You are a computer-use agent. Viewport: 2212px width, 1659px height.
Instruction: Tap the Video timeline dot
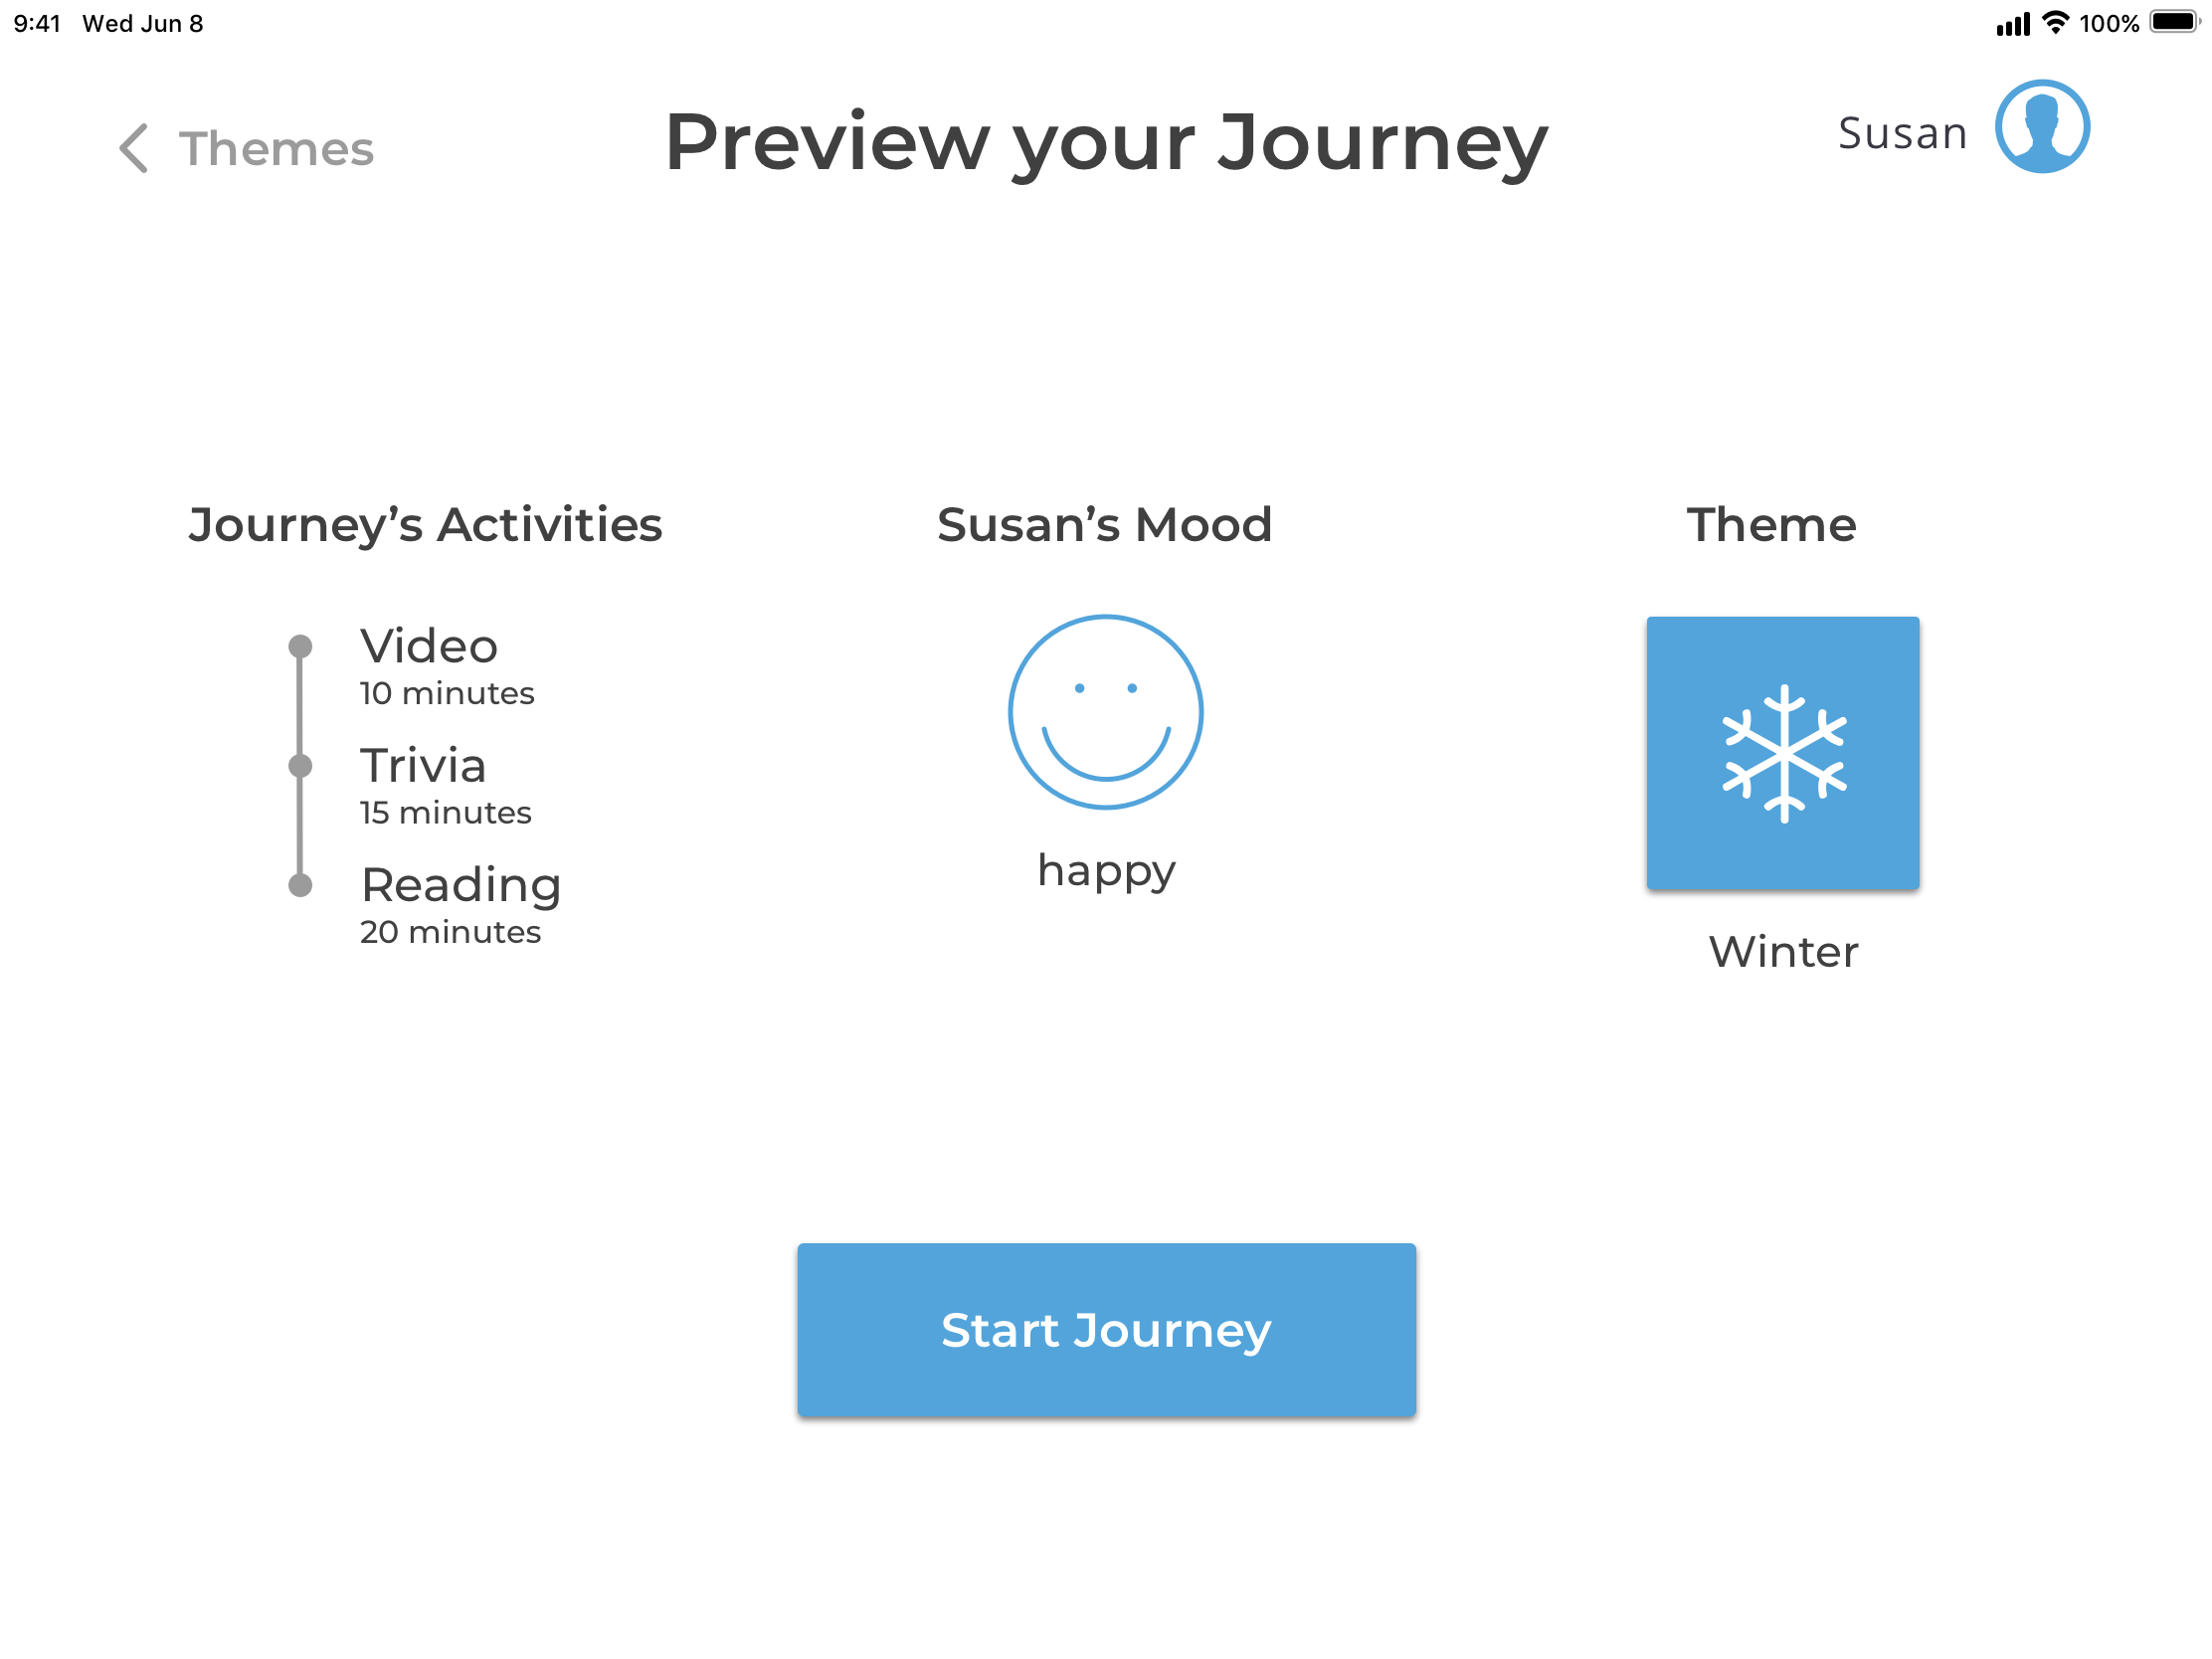coord(300,646)
